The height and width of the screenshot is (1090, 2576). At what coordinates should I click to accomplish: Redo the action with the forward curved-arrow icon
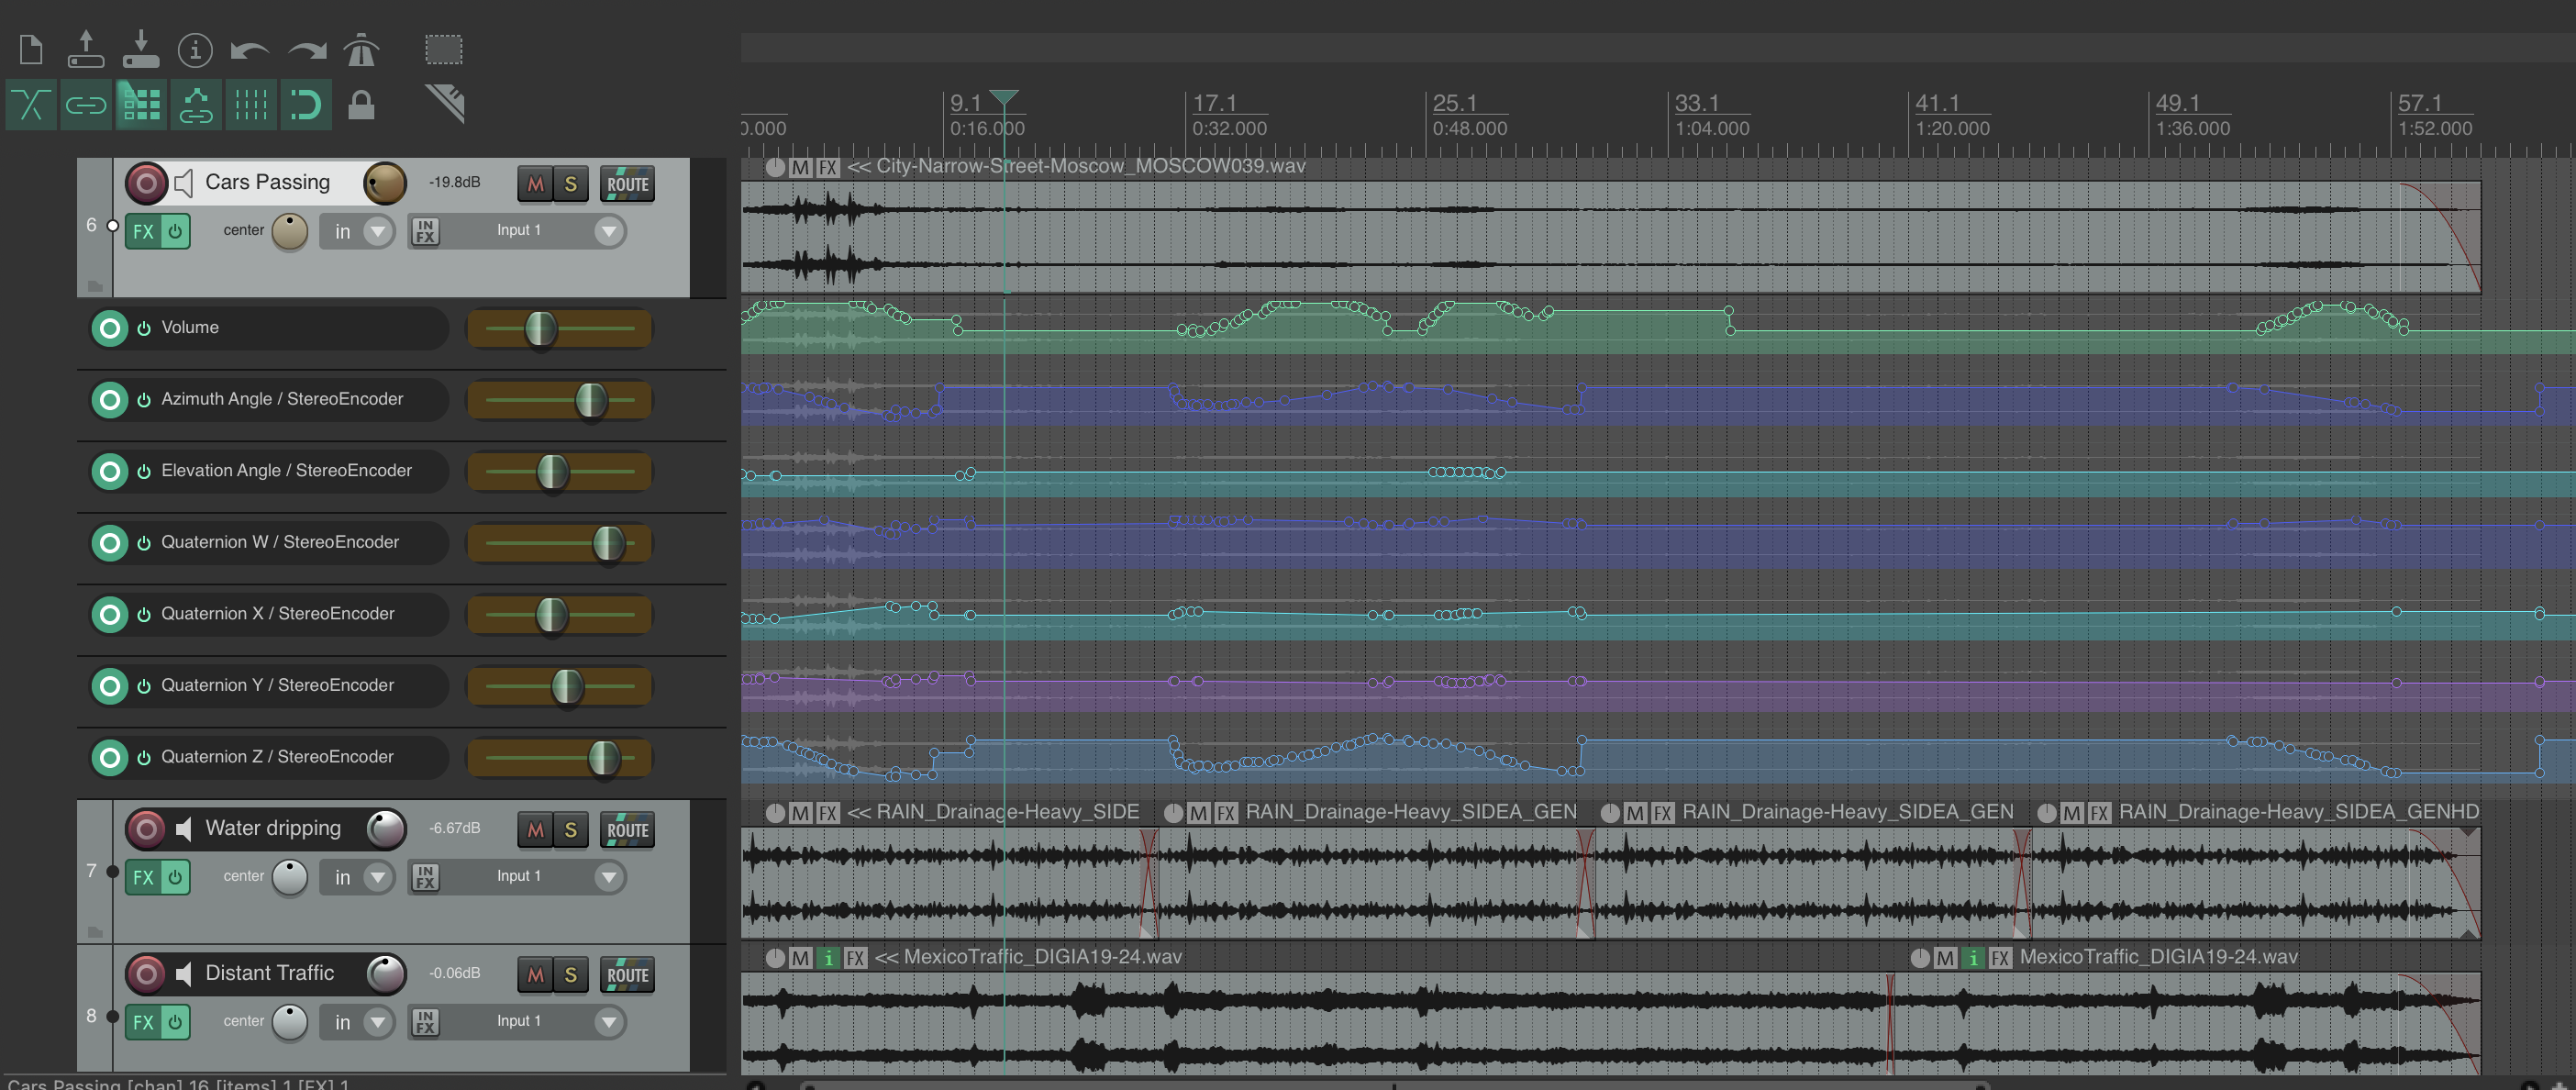pos(307,50)
